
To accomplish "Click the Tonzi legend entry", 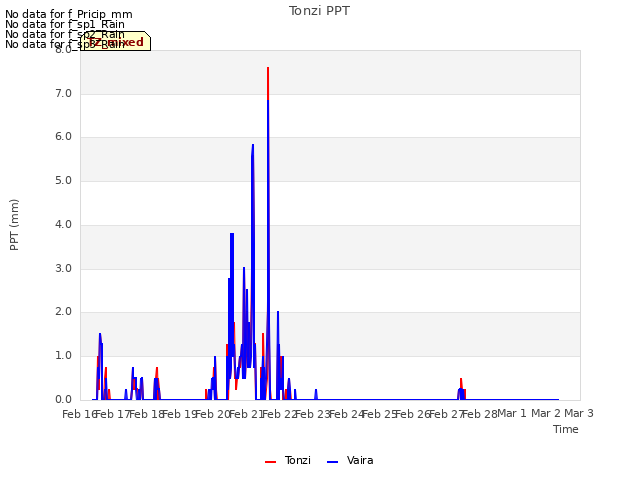I will [288, 460].
